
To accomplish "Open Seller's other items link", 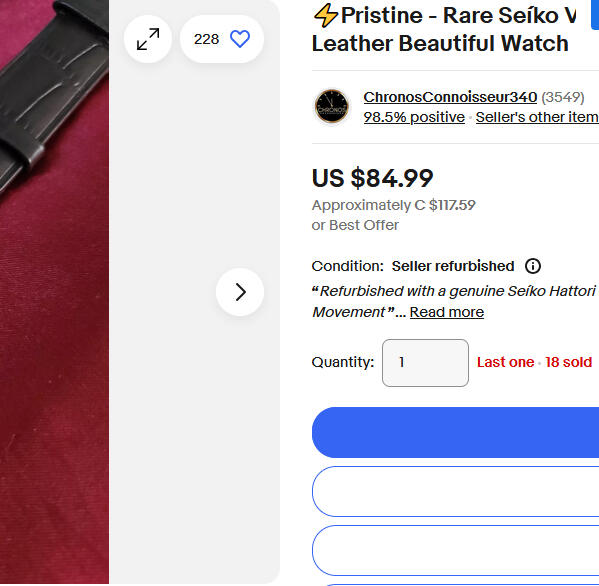I will 537,117.
